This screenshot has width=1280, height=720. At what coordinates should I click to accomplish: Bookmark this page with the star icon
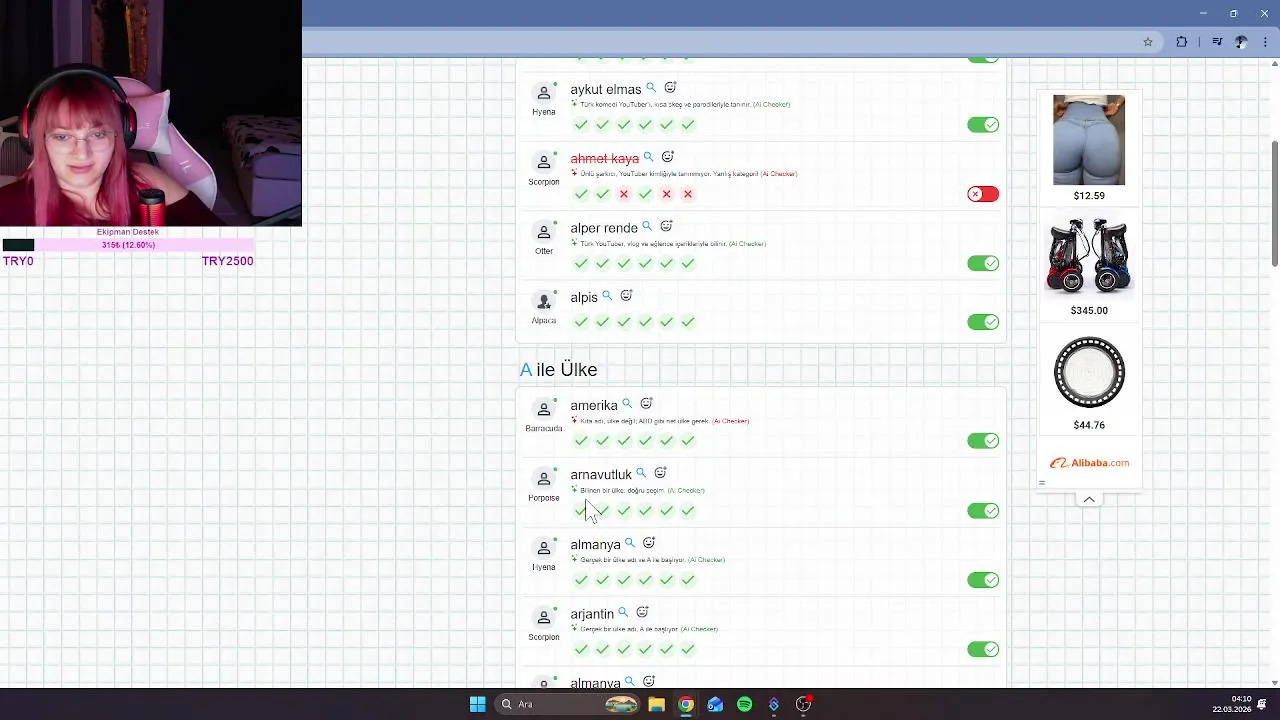coord(1148,42)
